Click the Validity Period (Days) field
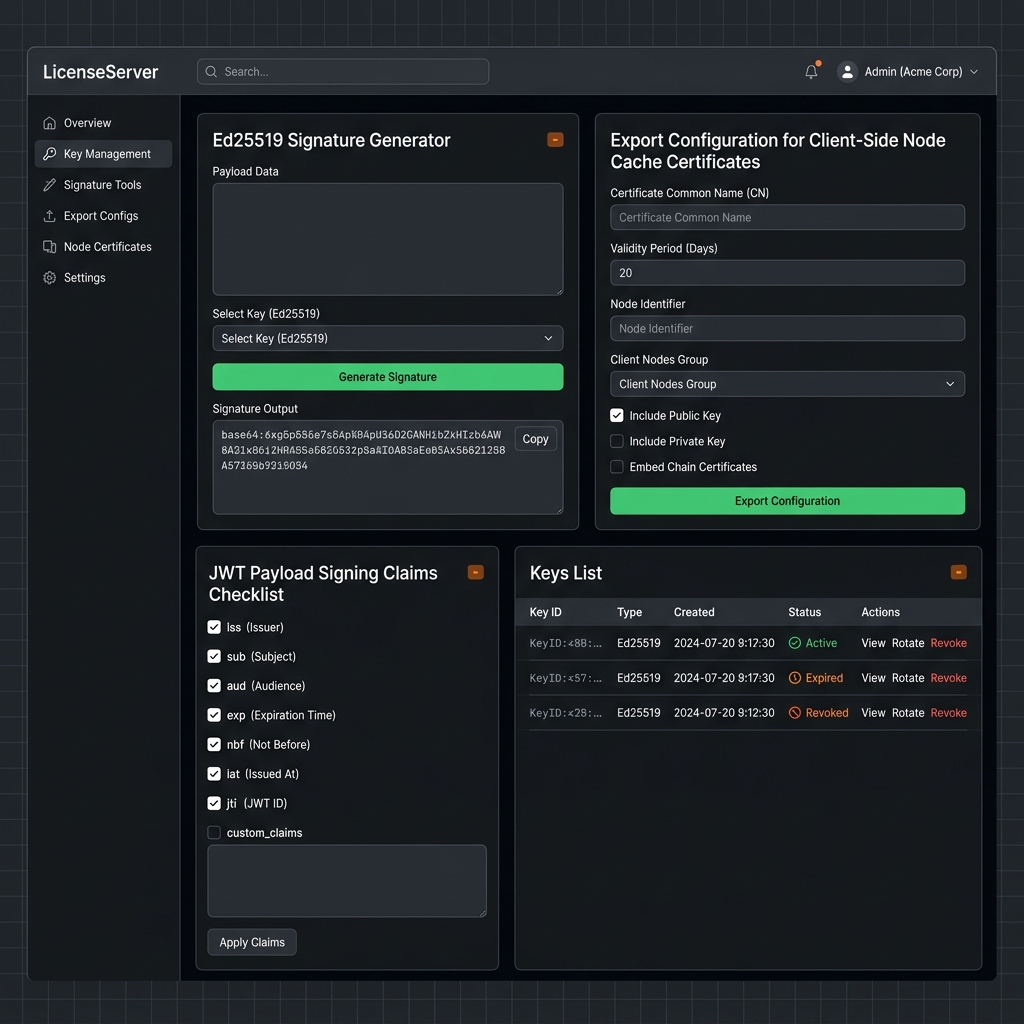The width and height of the screenshot is (1024, 1024). pyautogui.click(x=787, y=273)
